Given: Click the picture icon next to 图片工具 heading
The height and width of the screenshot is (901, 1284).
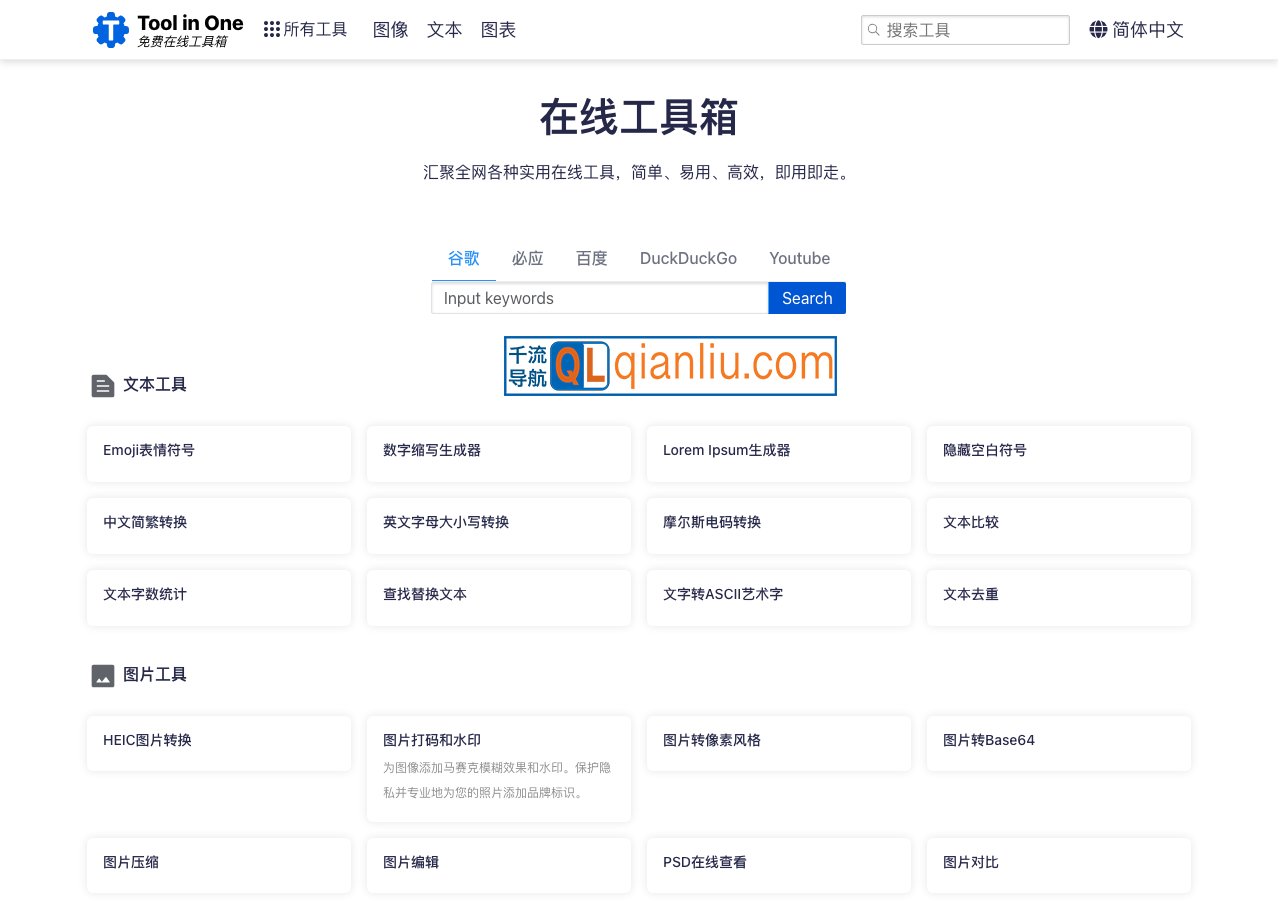Looking at the screenshot, I should click(103, 675).
